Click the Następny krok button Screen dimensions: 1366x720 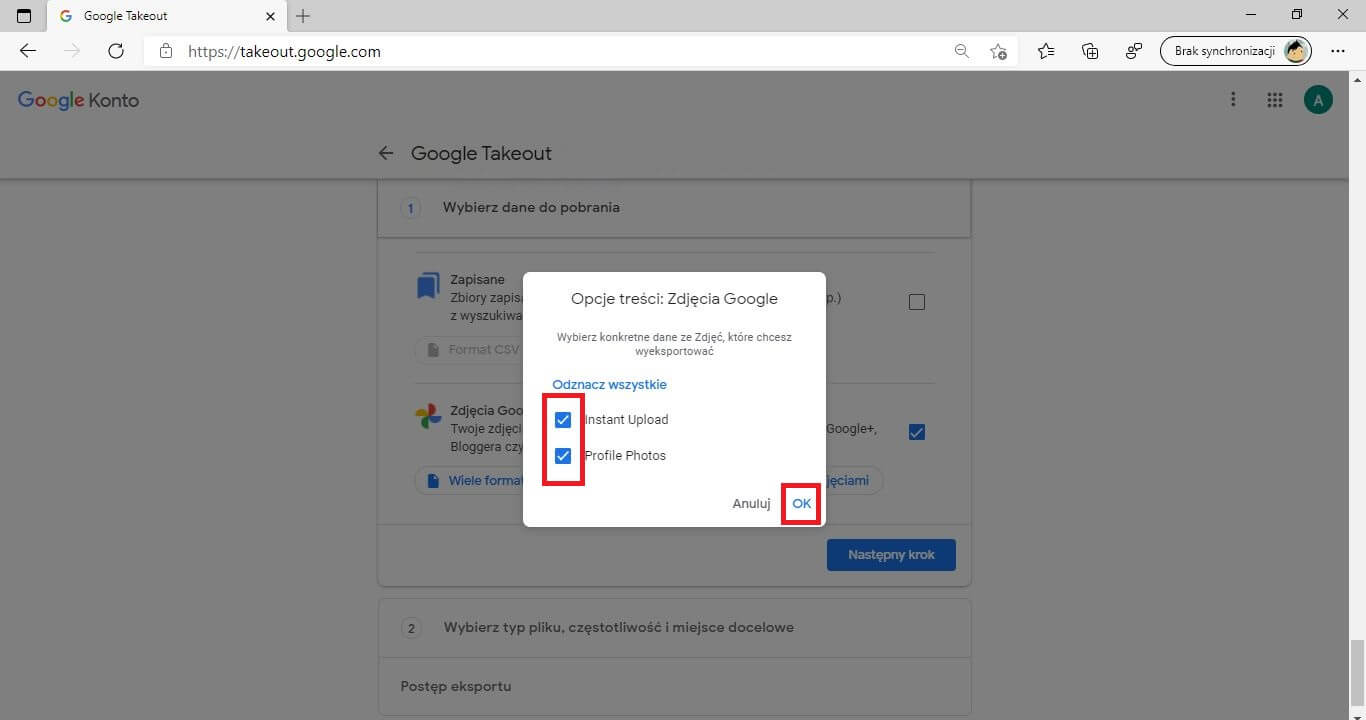tap(891, 555)
